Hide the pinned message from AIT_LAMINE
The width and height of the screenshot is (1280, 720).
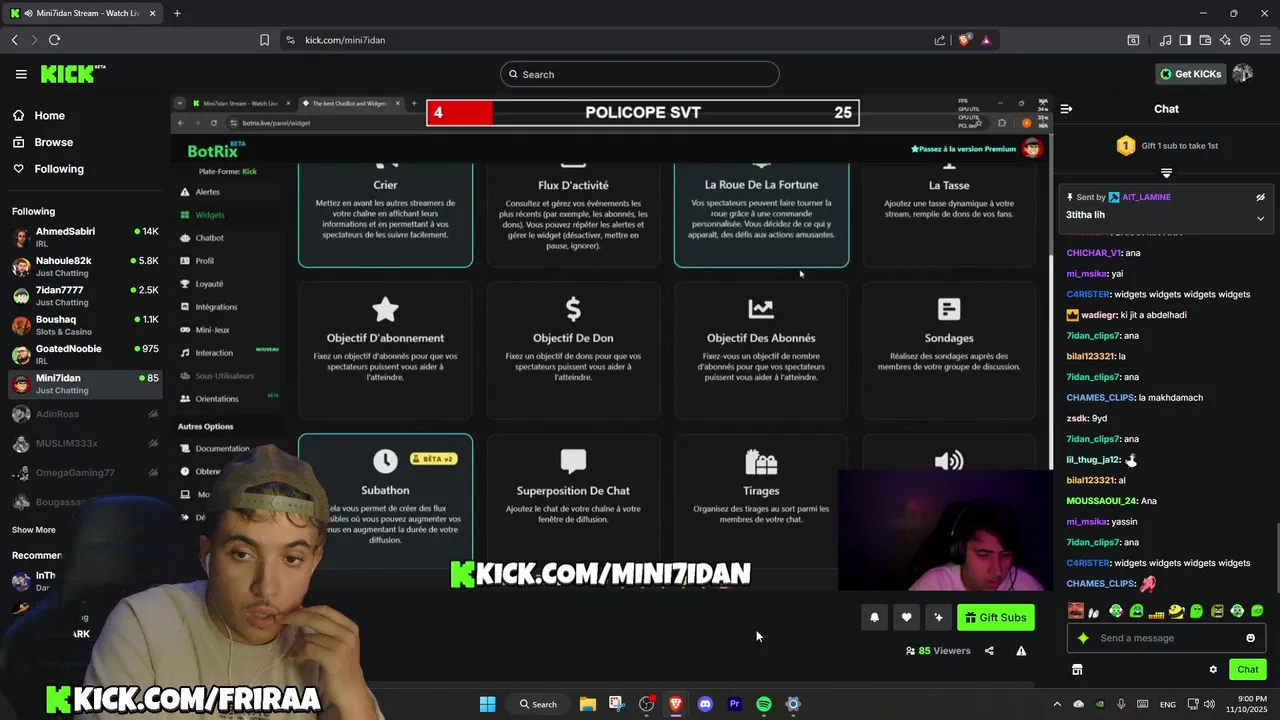click(x=1260, y=197)
